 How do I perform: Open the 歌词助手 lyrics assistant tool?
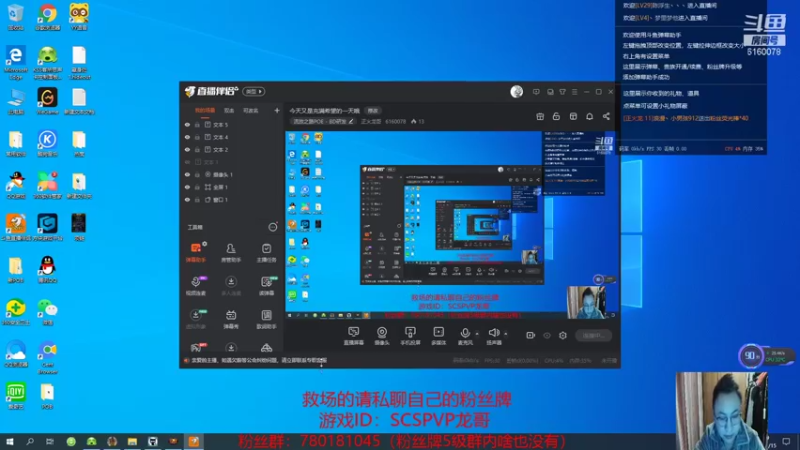pyautogui.click(x=266, y=319)
